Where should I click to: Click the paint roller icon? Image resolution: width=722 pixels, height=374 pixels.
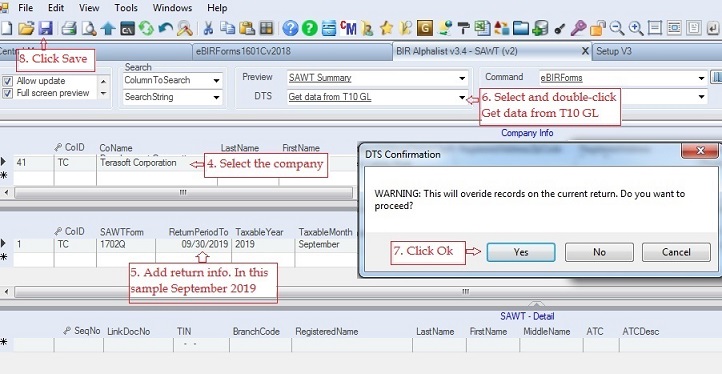(463, 29)
